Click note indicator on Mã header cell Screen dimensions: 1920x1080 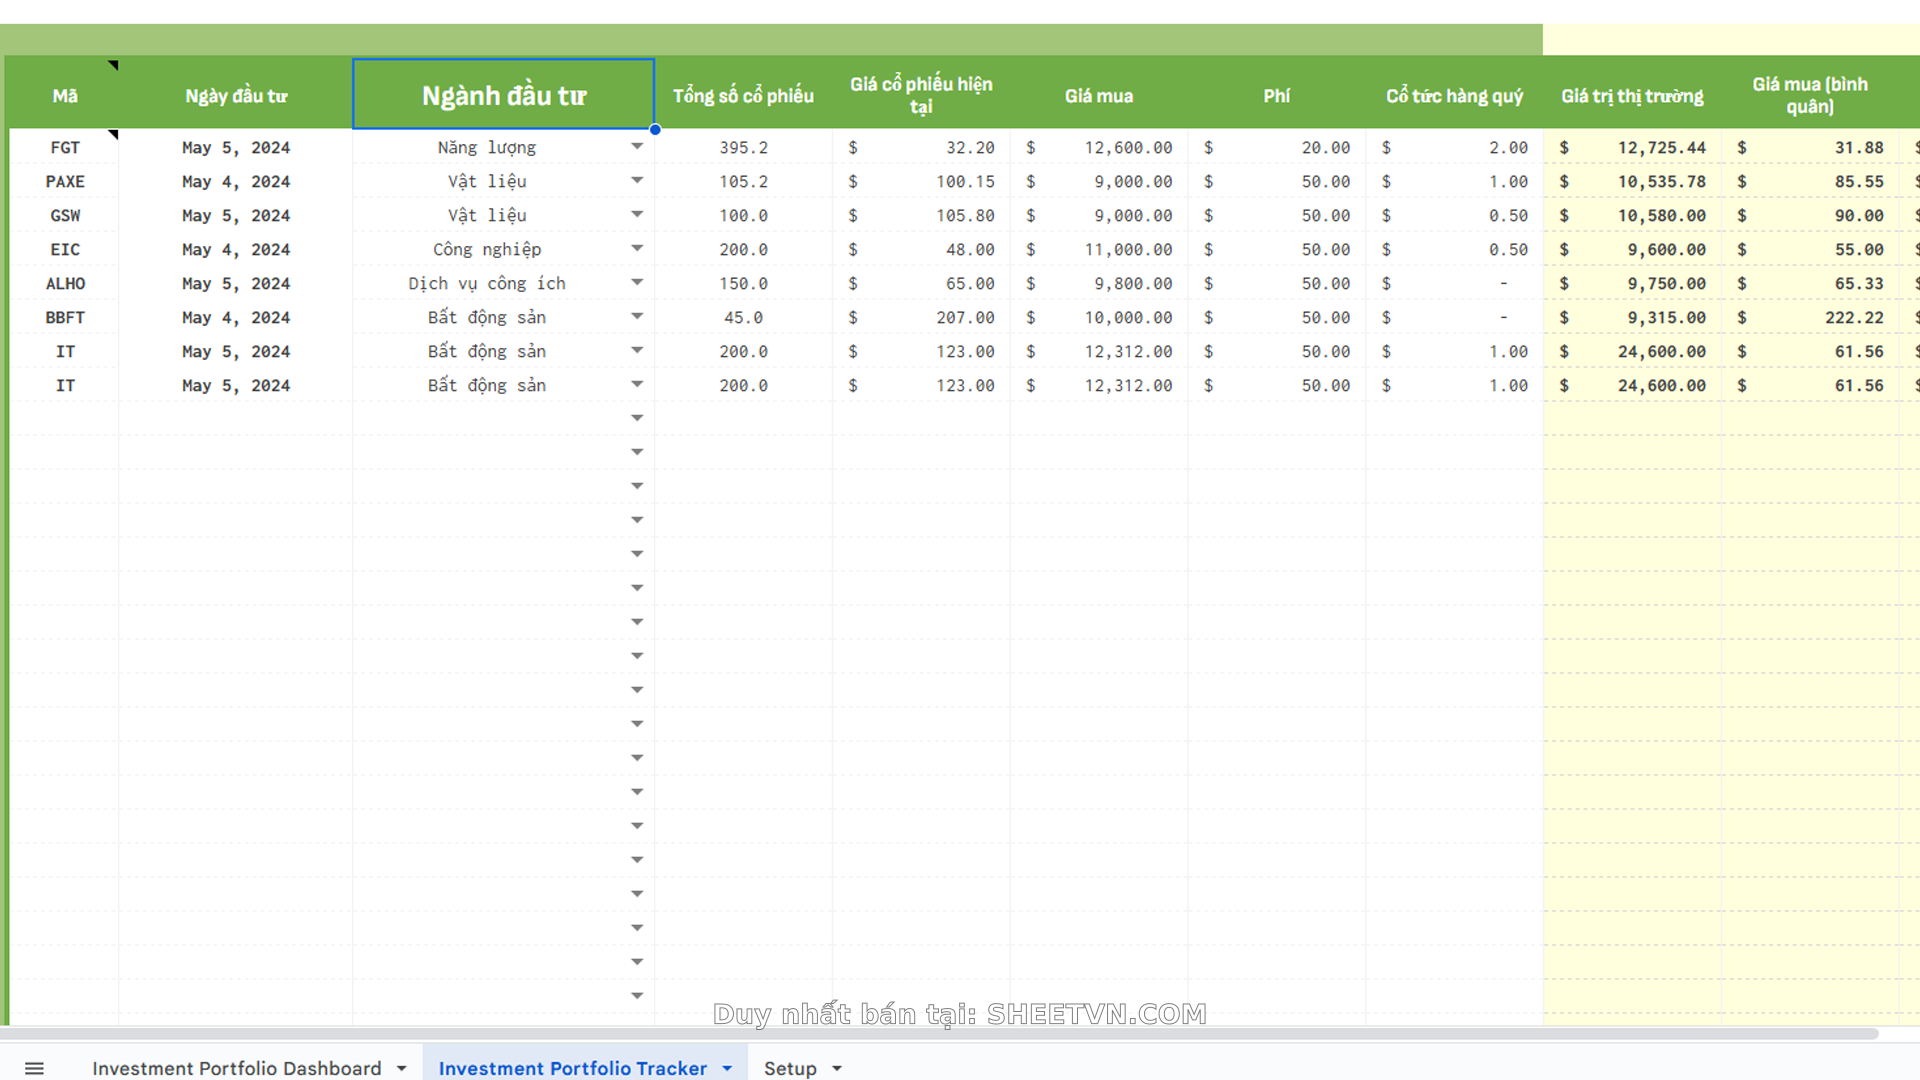[114, 65]
